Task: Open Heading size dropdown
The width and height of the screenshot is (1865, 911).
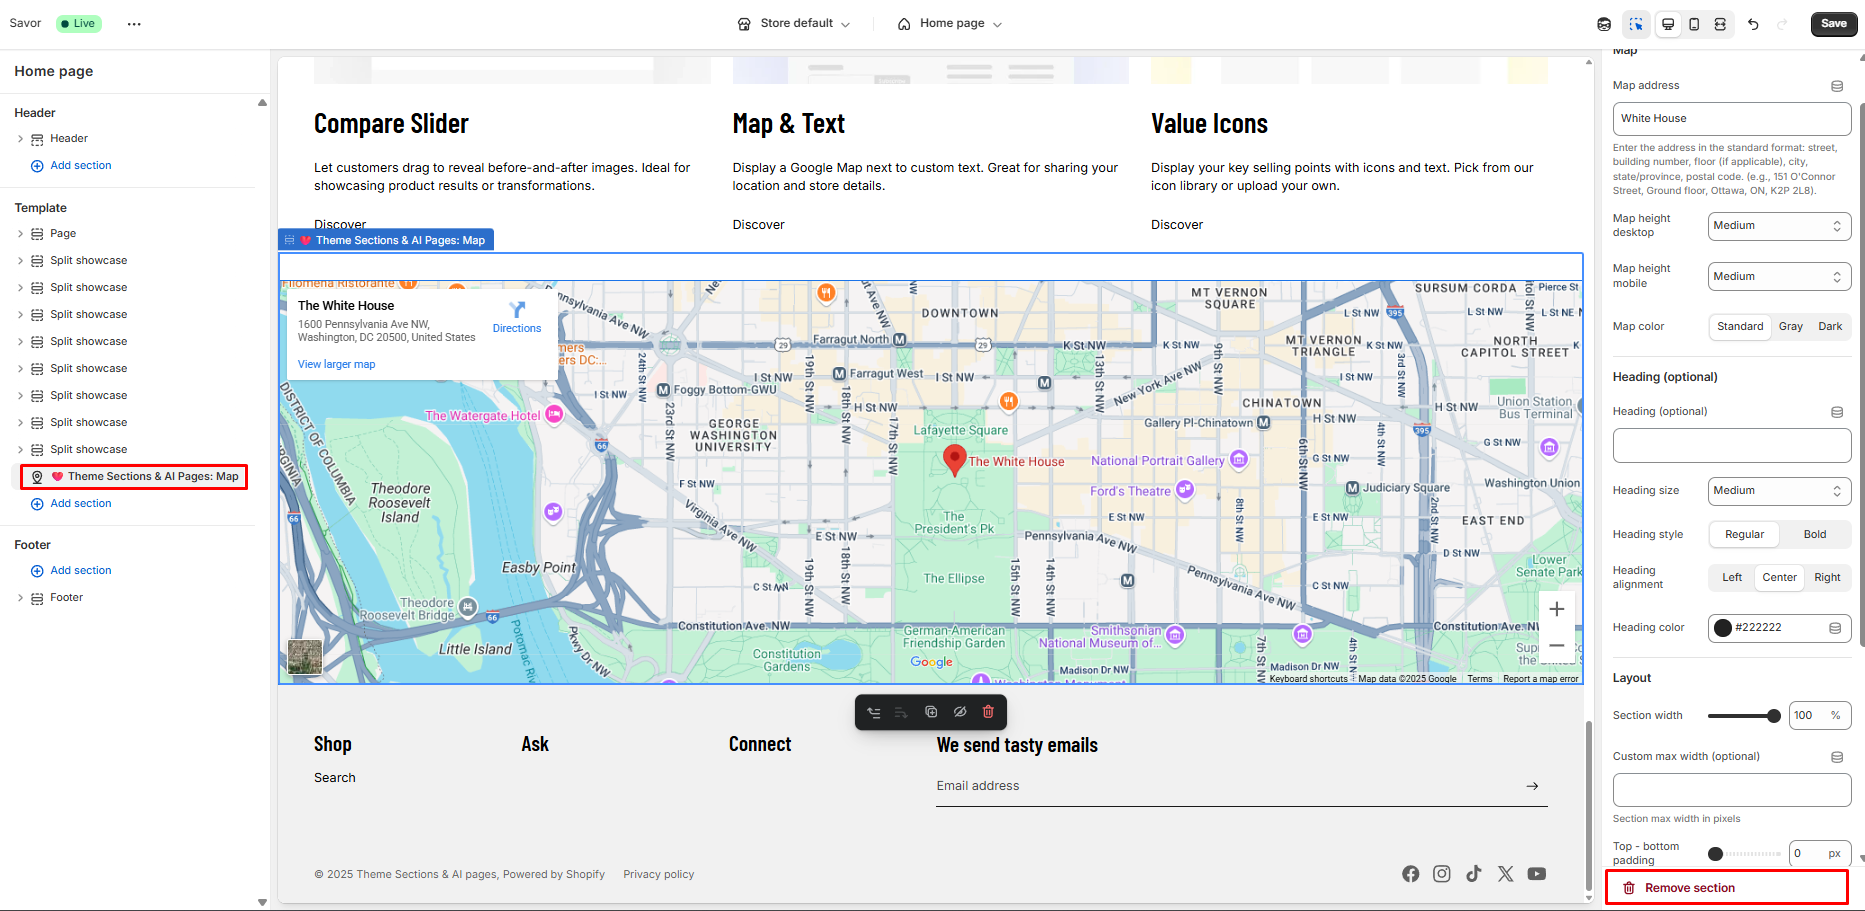Action: pos(1779,491)
